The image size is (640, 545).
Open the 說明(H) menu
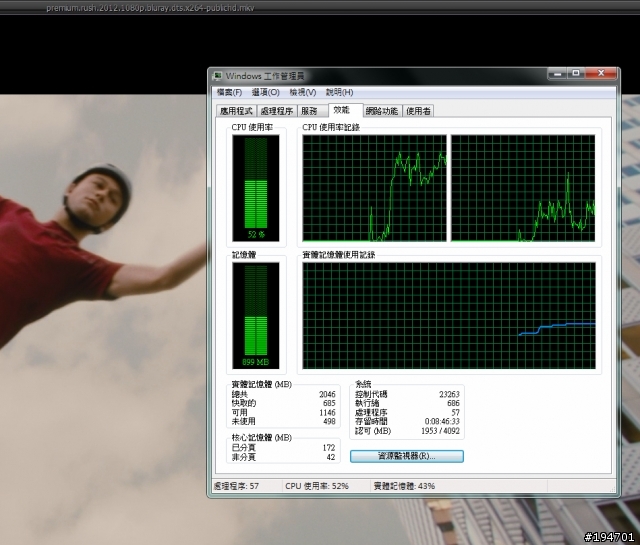coord(339,92)
